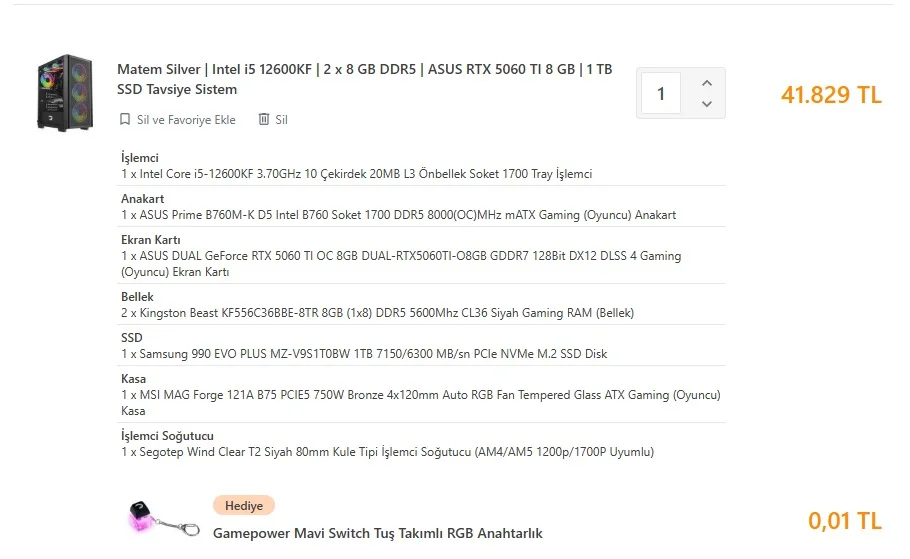
Task: Click the quantity input field showing 1
Action: pos(661,93)
